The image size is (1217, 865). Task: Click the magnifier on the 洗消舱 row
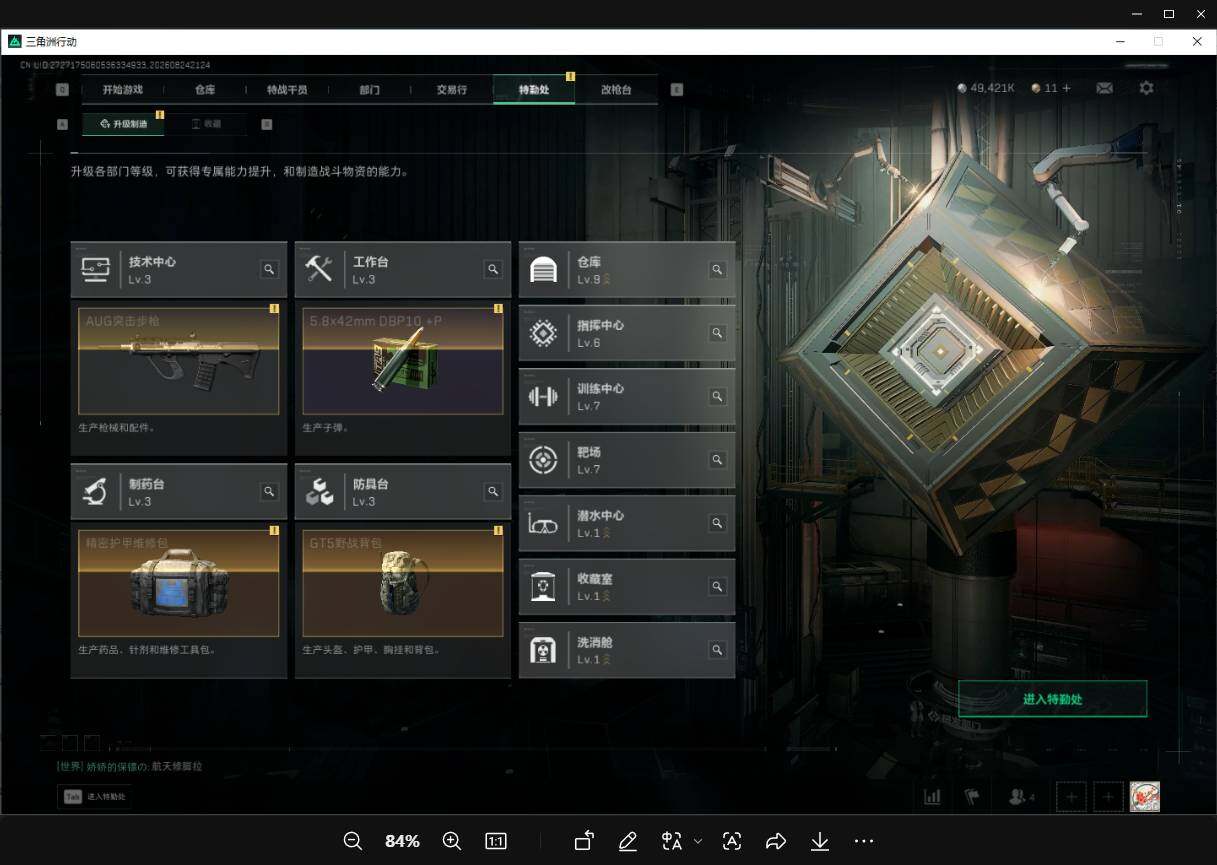click(717, 650)
